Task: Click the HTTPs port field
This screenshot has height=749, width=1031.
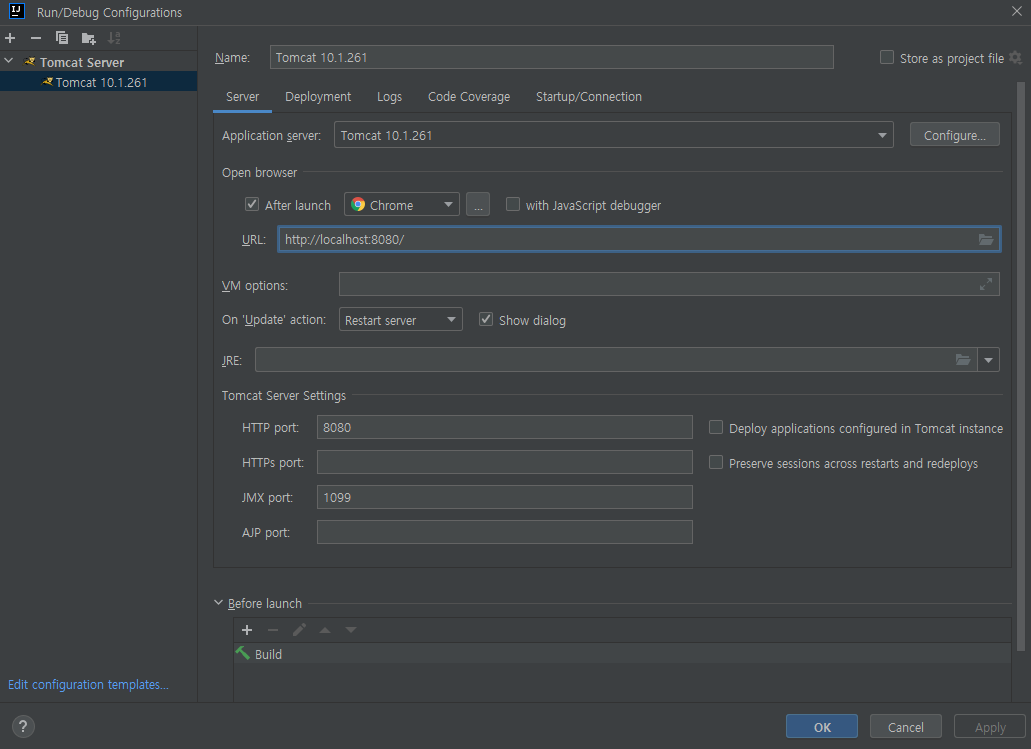Action: pos(504,462)
